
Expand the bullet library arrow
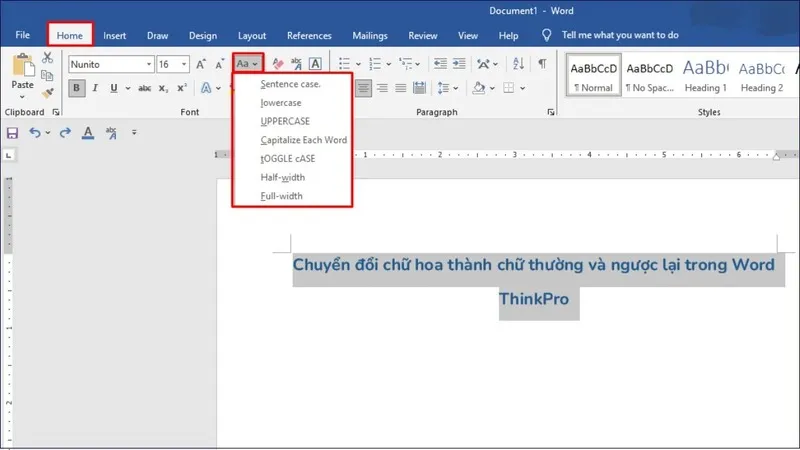pyautogui.click(x=358, y=64)
